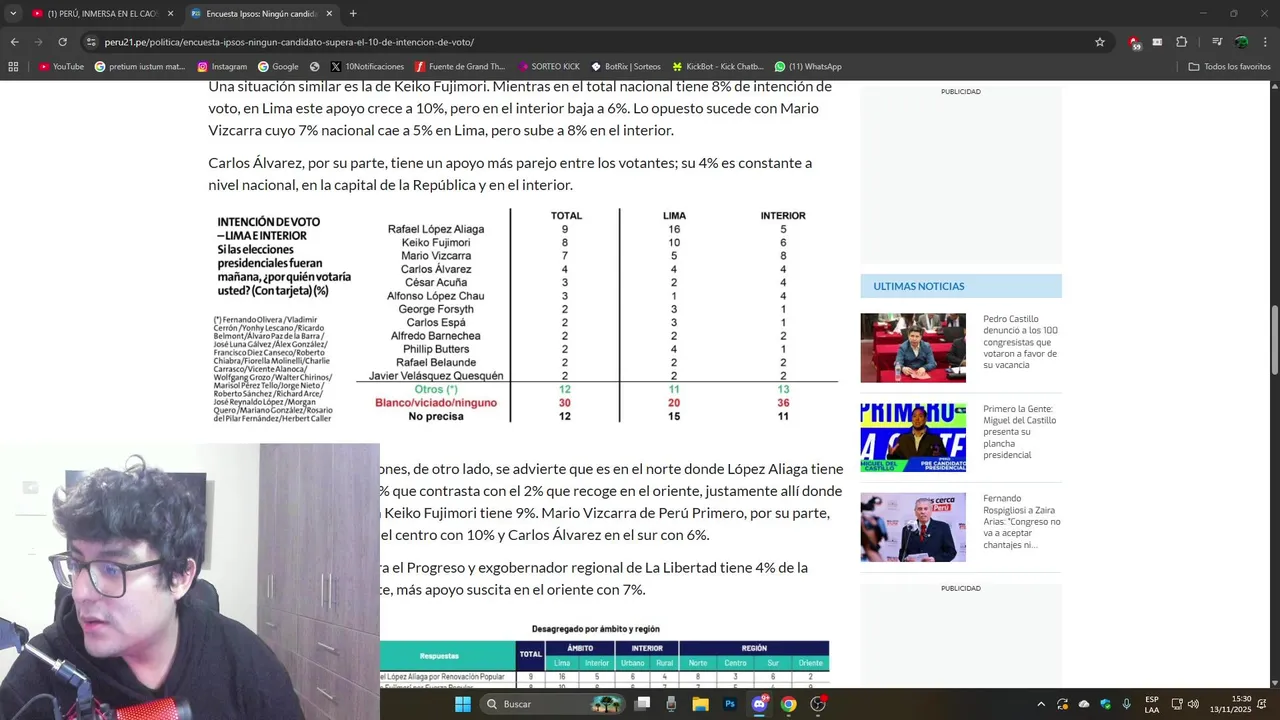This screenshot has width=1280, height=720.
Task: Open Discord from taskbar
Action: pyautogui.click(x=759, y=704)
